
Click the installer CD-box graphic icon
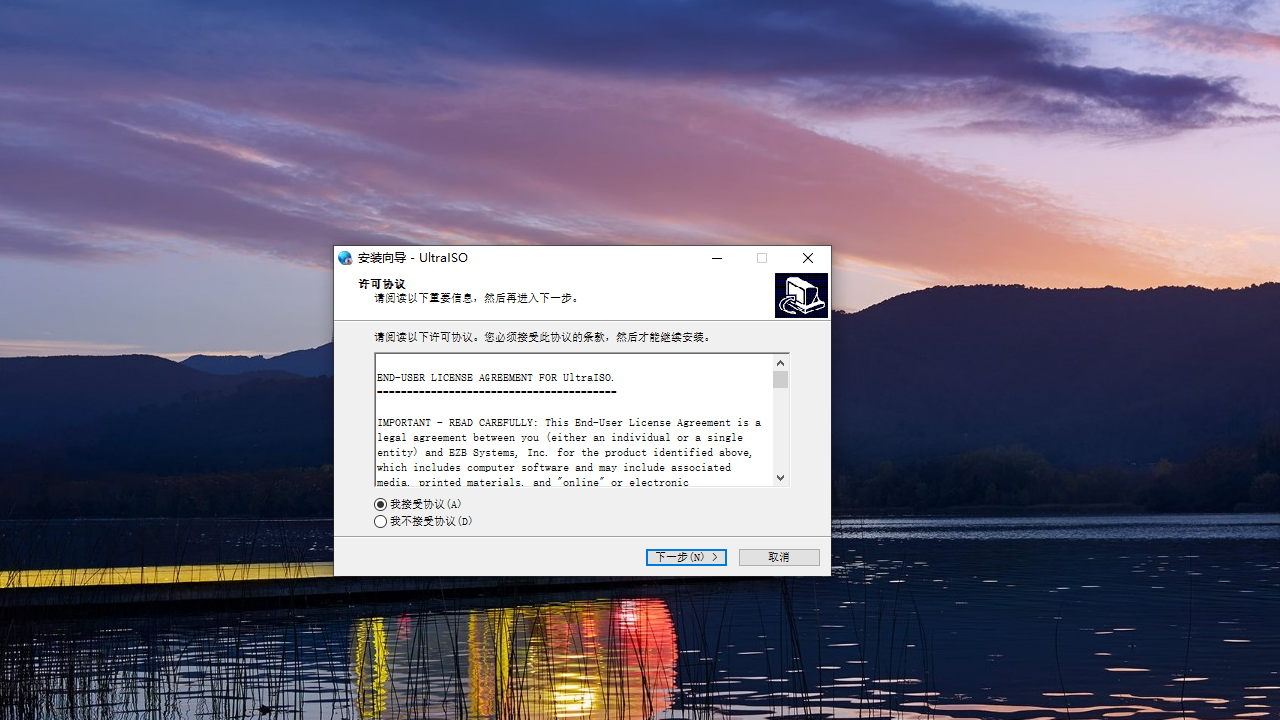click(800, 294)
